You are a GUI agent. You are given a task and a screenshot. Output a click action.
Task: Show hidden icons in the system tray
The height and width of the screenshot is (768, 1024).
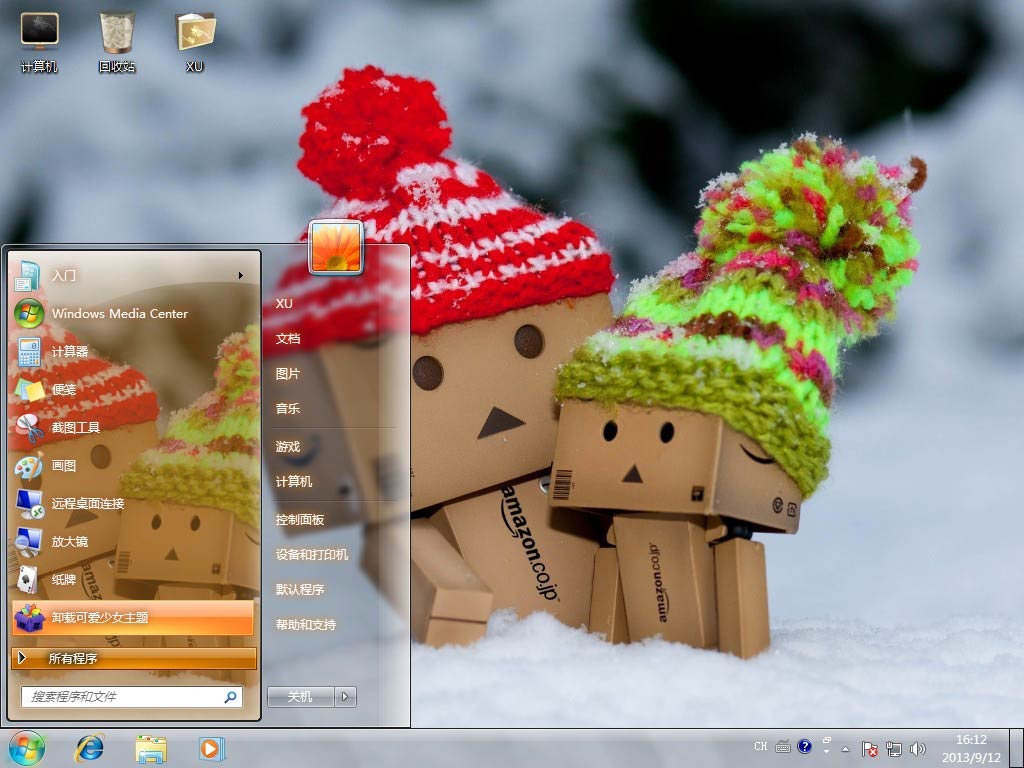tap(845, 748)
